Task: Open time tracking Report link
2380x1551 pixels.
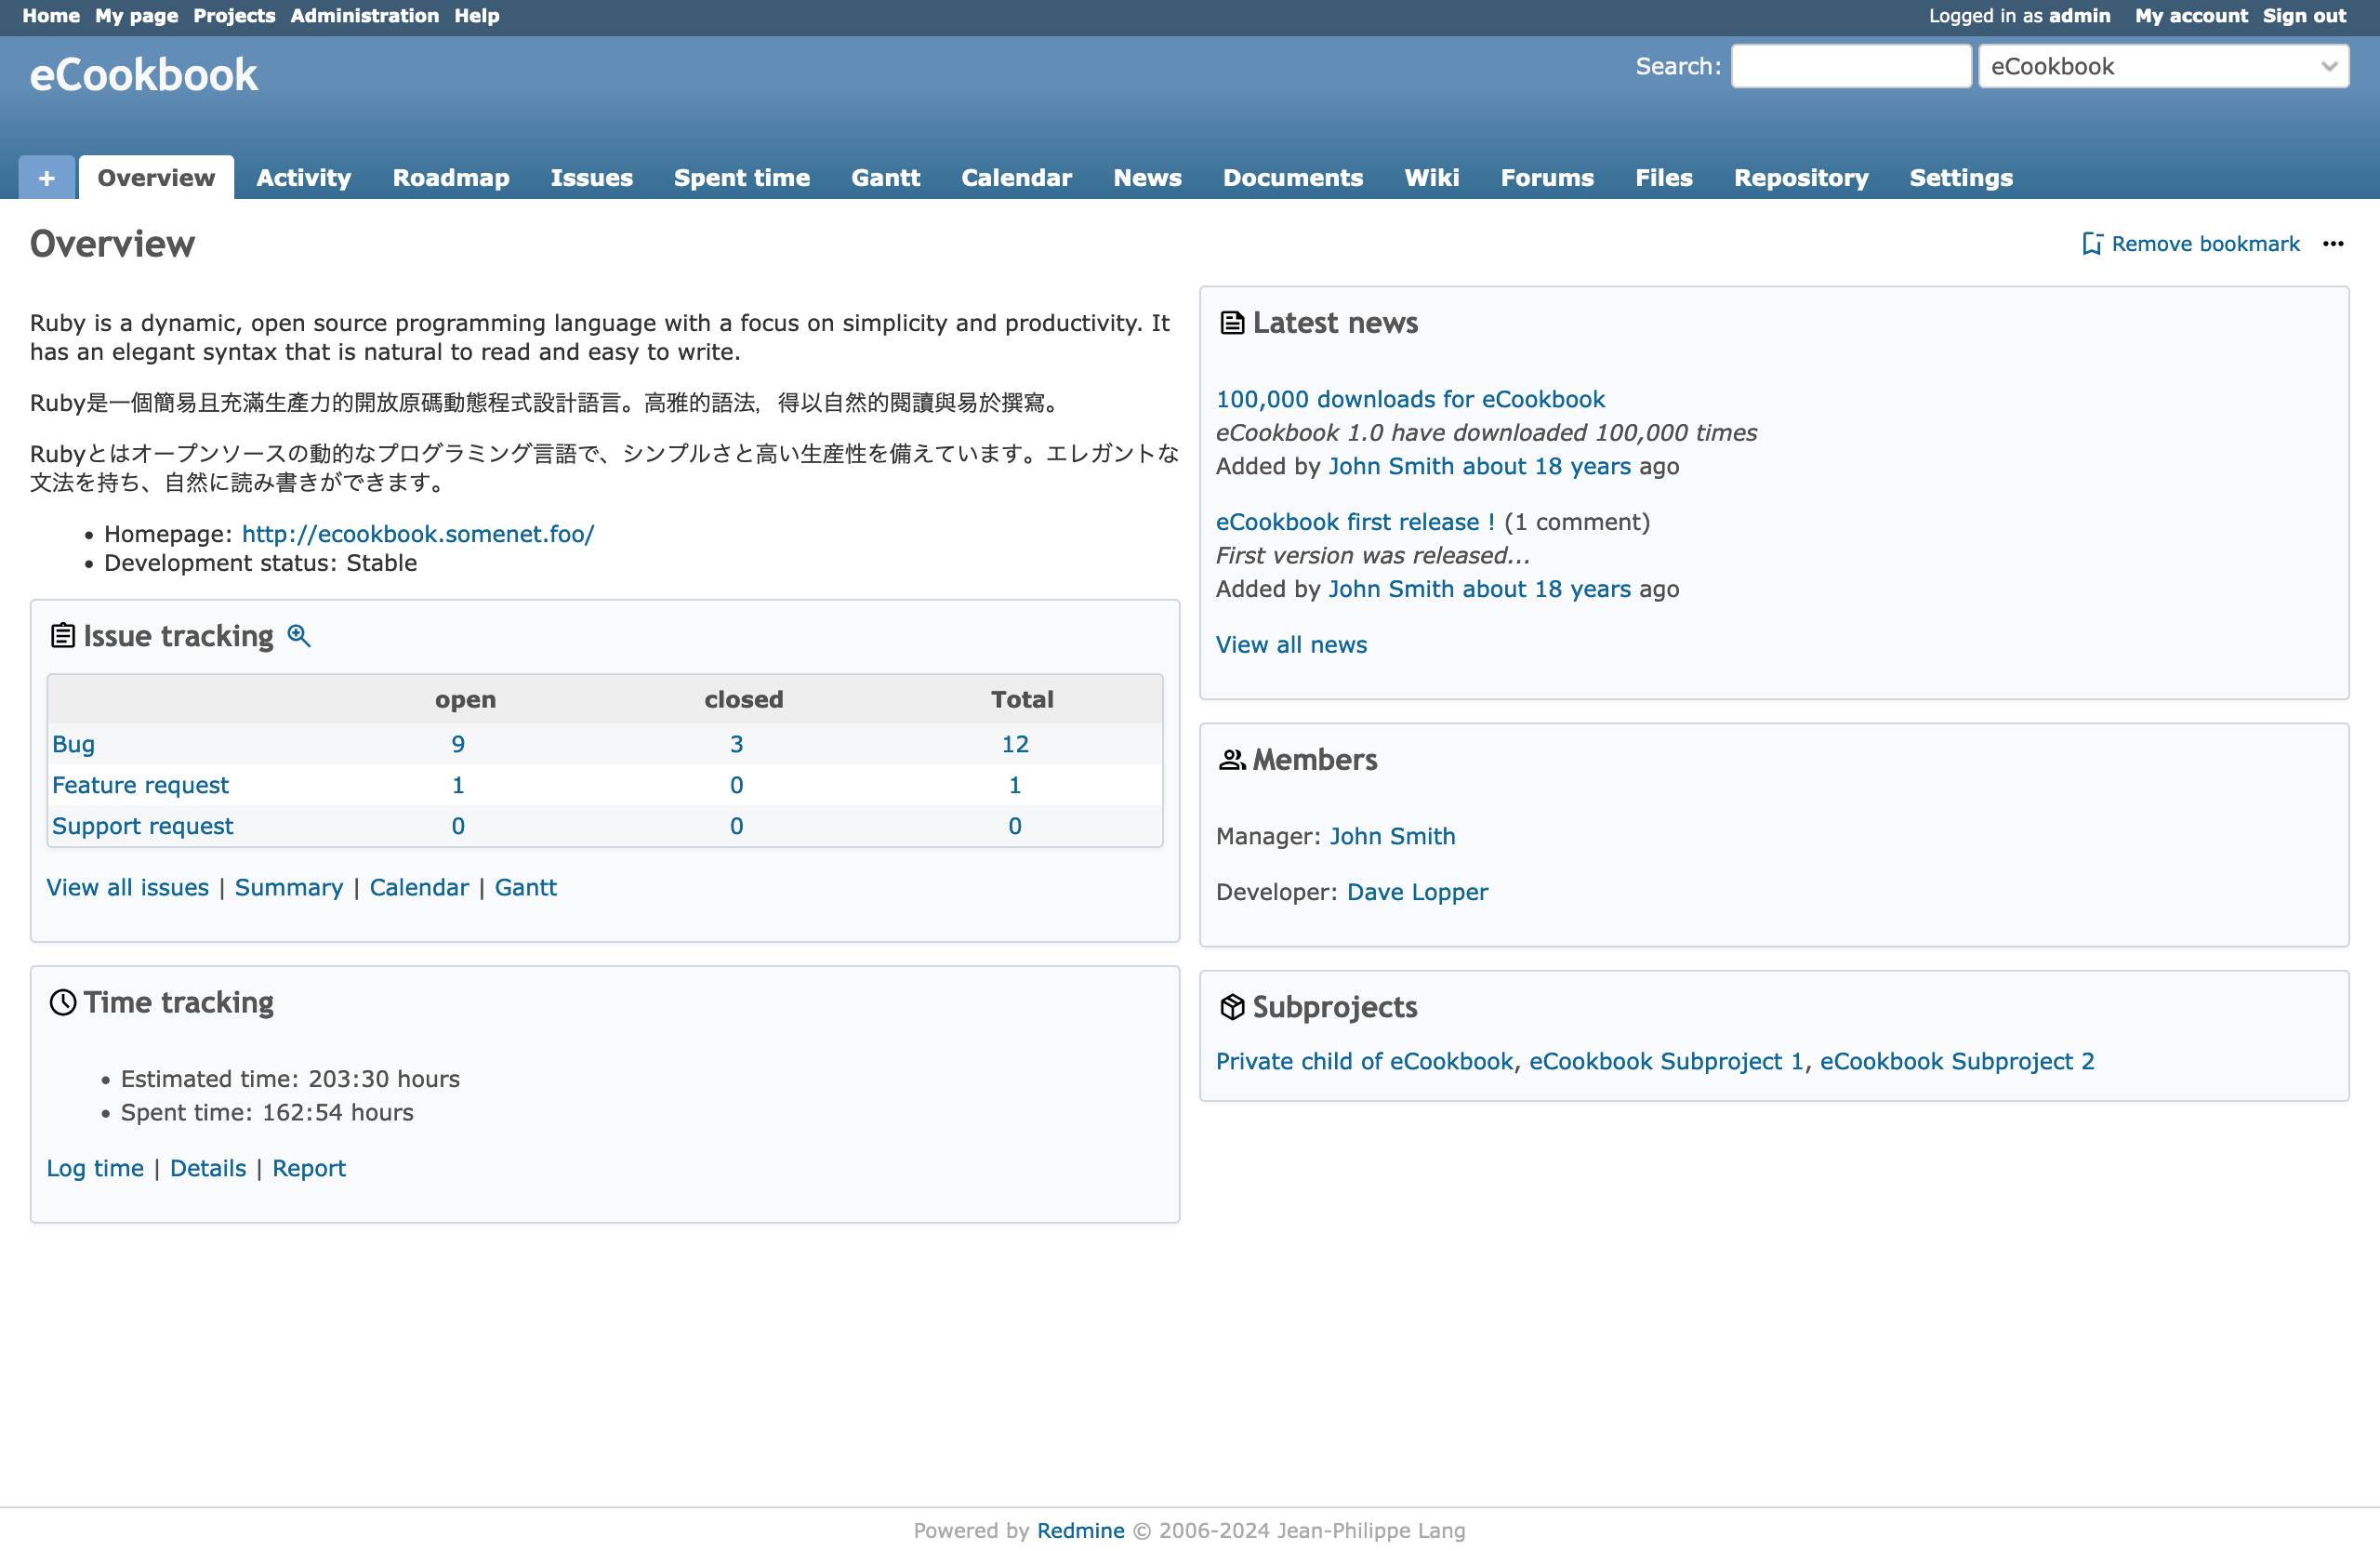Action: (309, 1169)
